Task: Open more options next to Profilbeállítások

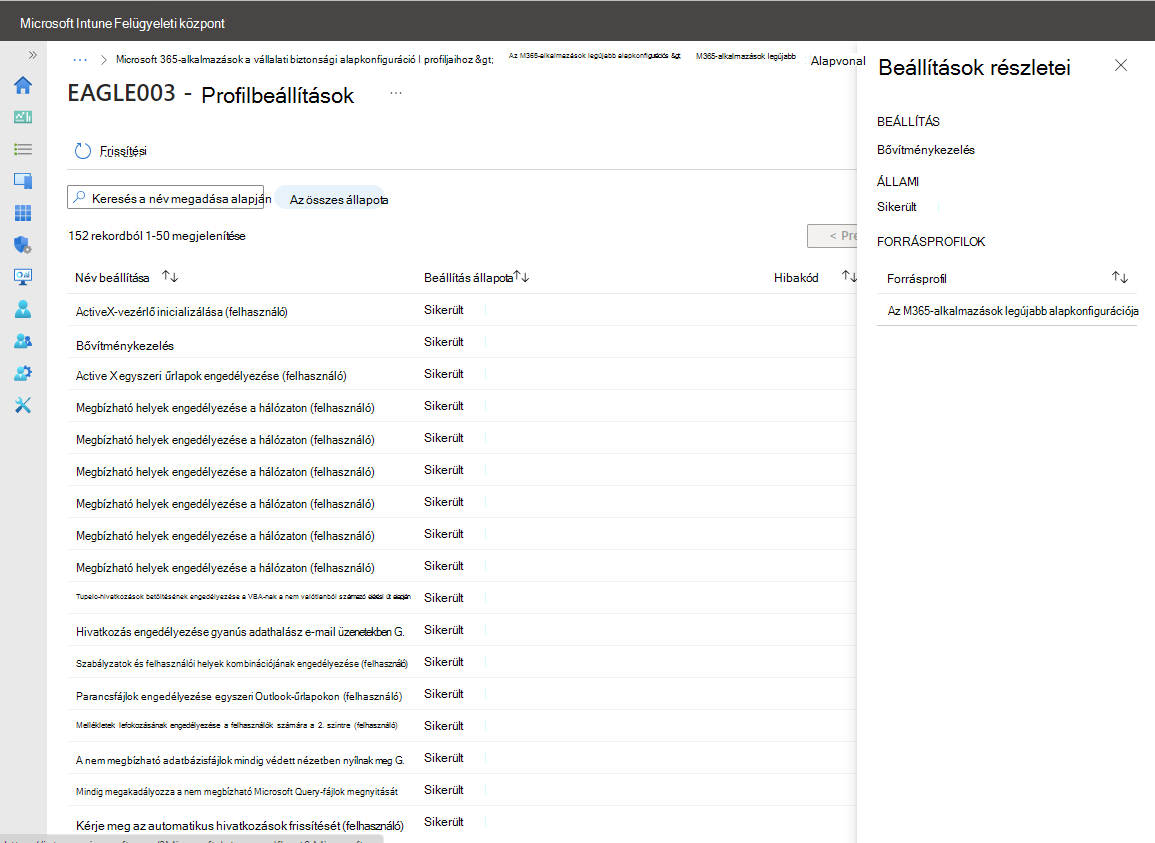Action: 396,94
